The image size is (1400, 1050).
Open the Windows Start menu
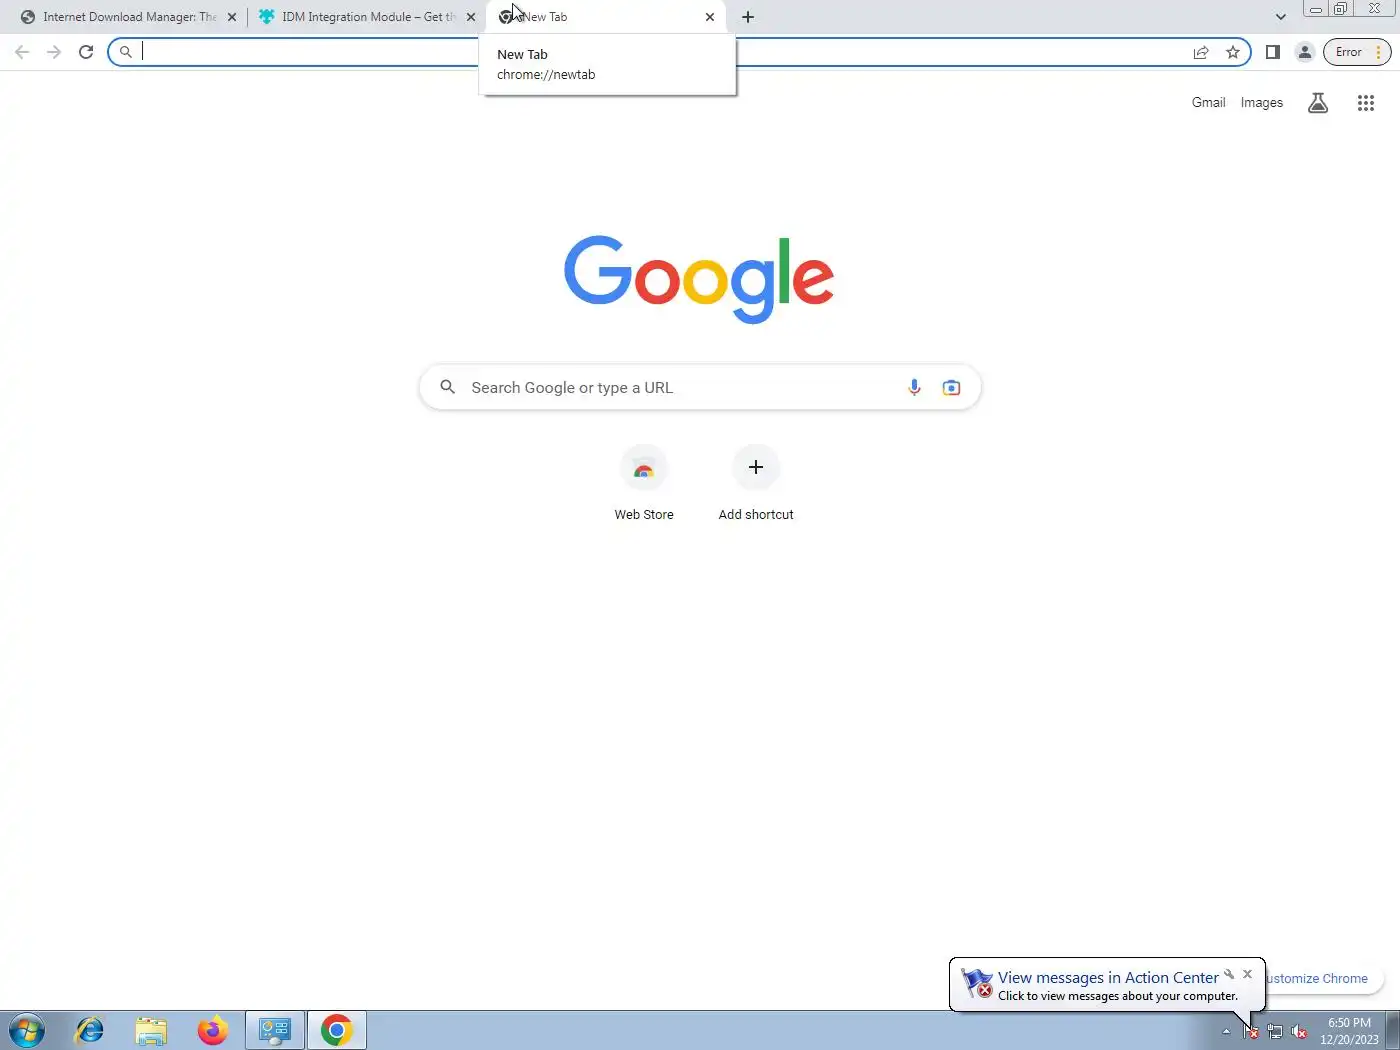[27, 1030]
